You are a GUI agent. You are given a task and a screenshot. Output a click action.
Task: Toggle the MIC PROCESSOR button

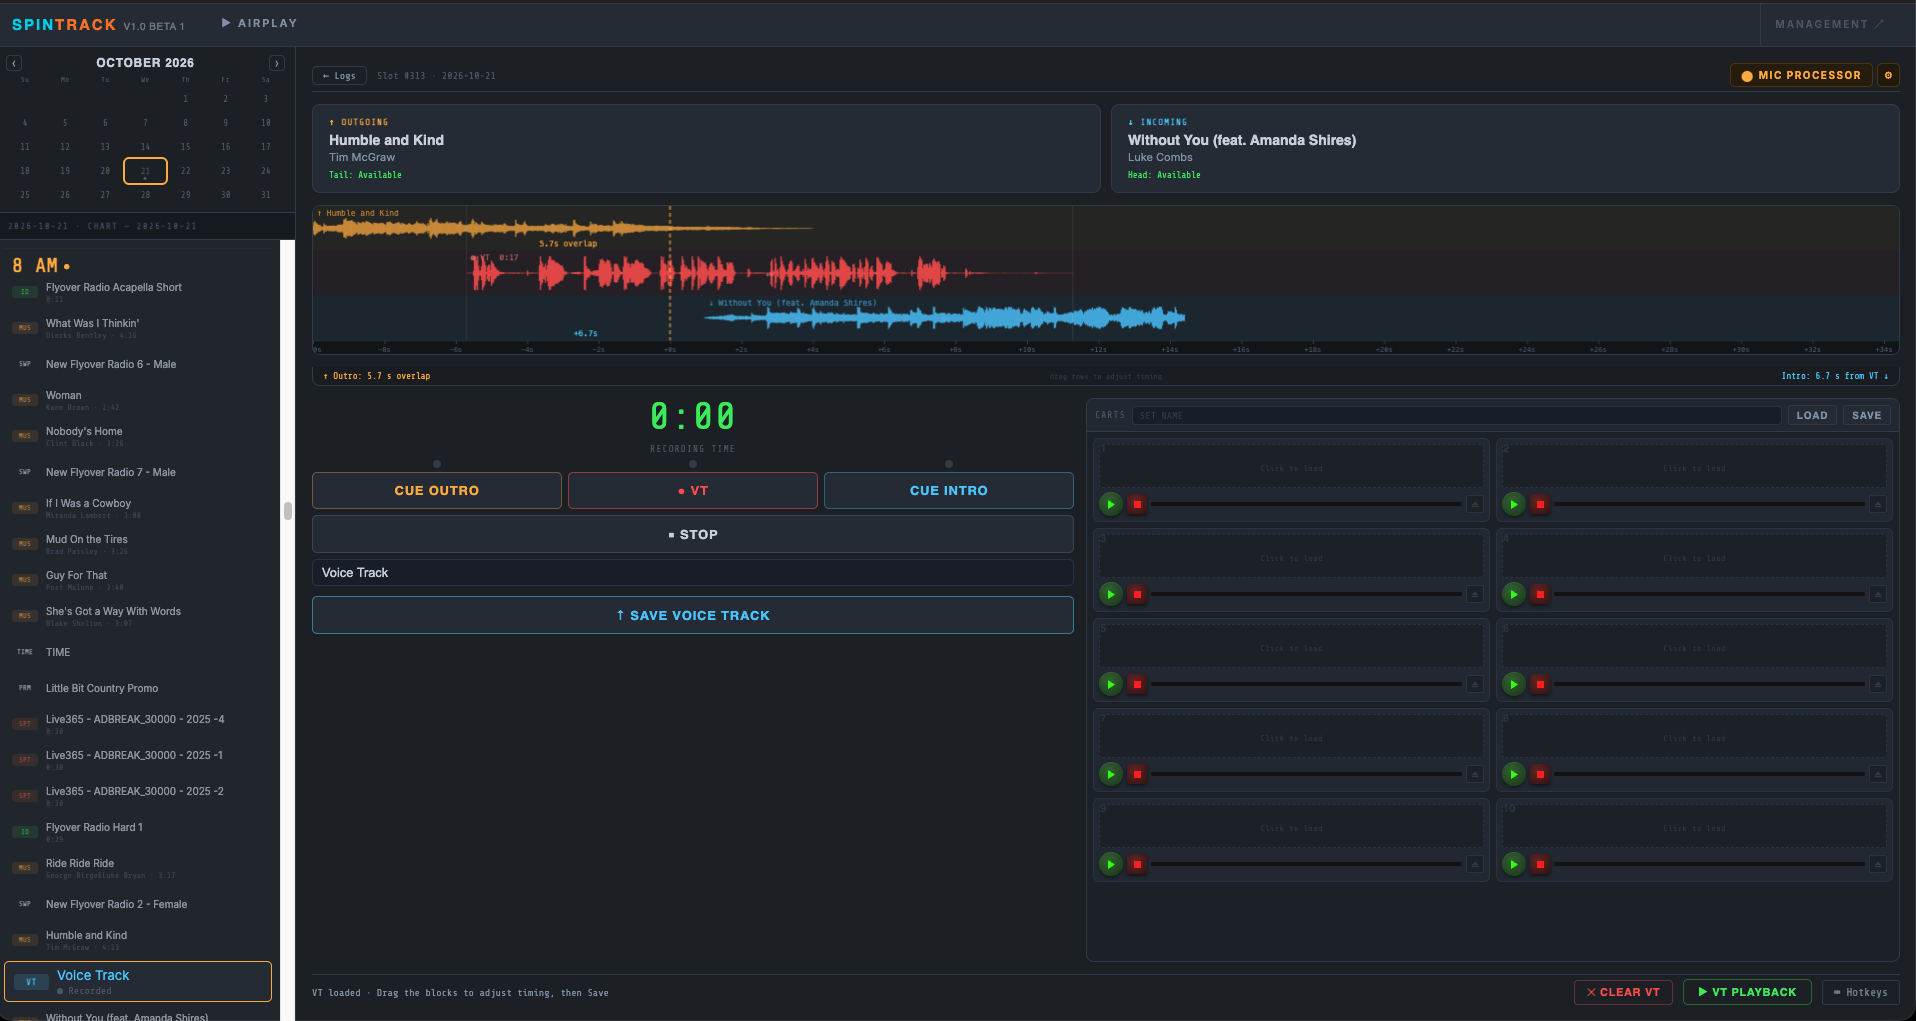pos(1801,75)
